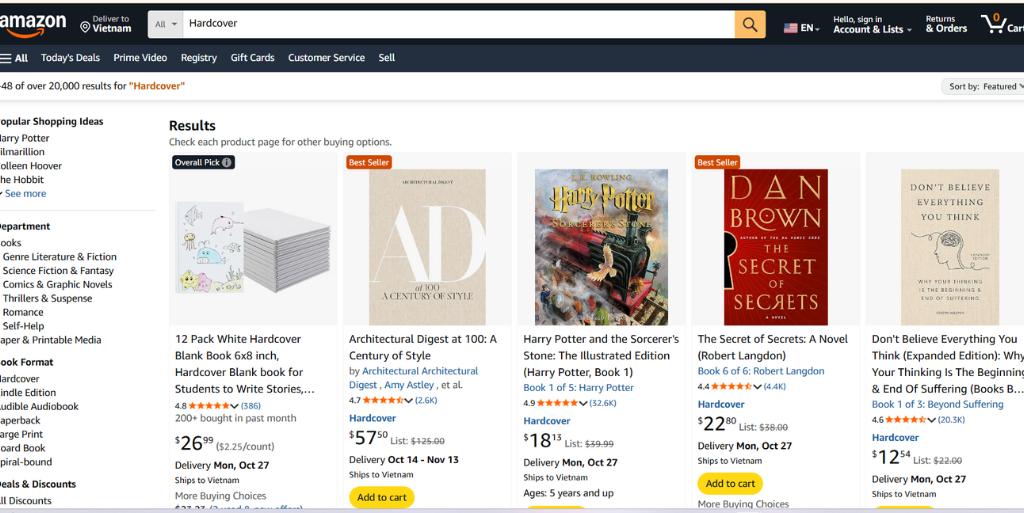Click the Amazon logo
Image resolution: width=1024 pixels, height=513 pixels.
34,23
